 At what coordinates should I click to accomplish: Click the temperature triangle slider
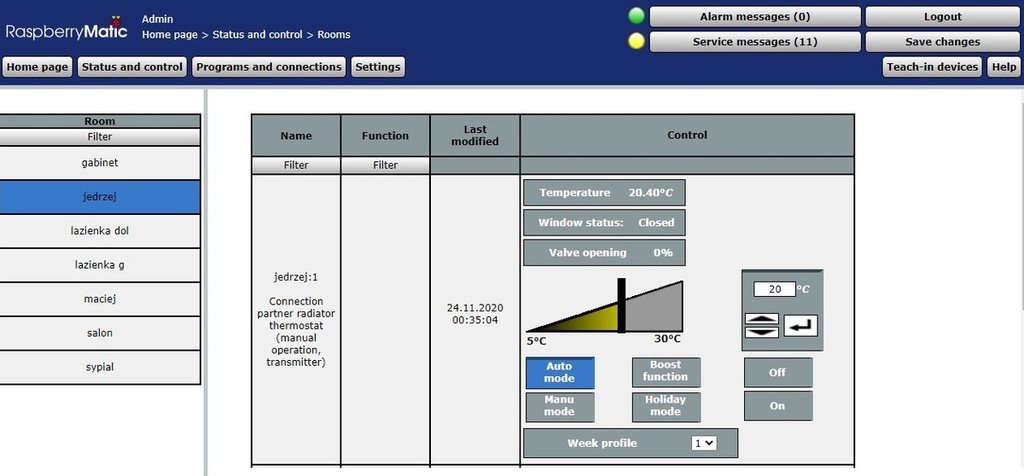[x=604, y=307]
